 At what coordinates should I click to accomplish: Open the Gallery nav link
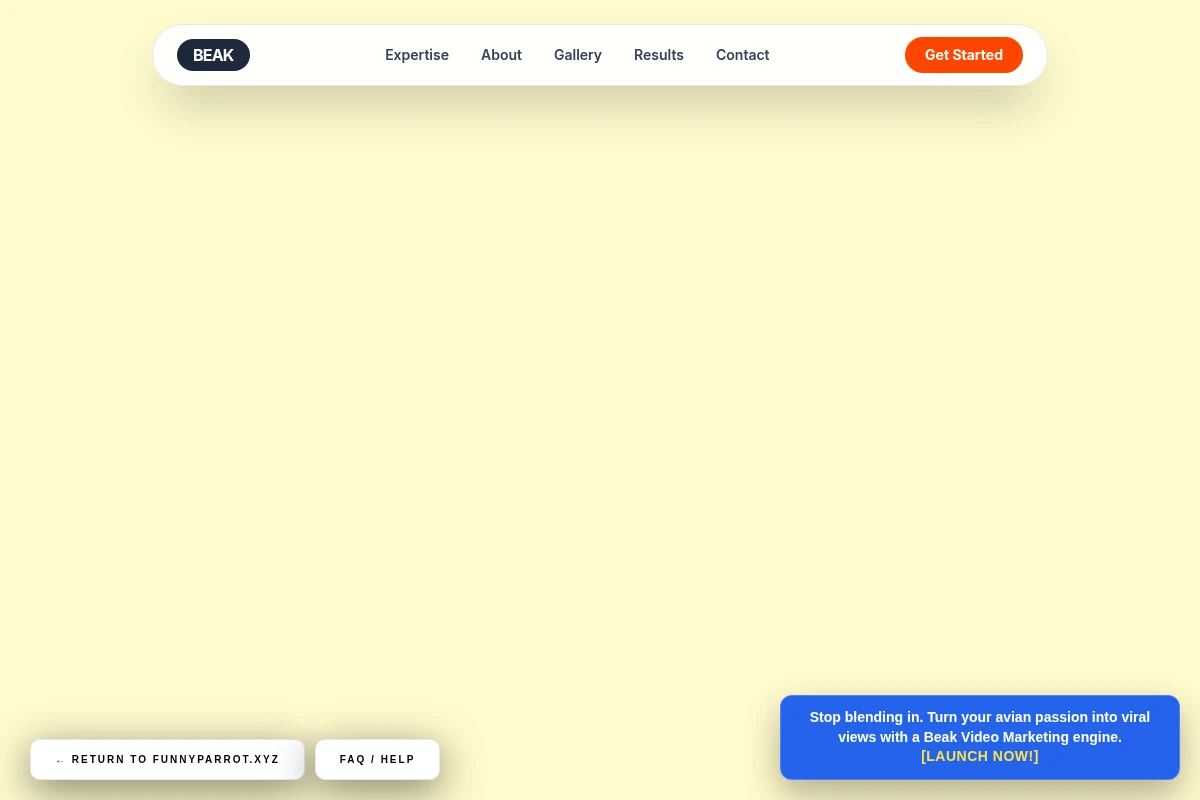click(x=578, y=55)
